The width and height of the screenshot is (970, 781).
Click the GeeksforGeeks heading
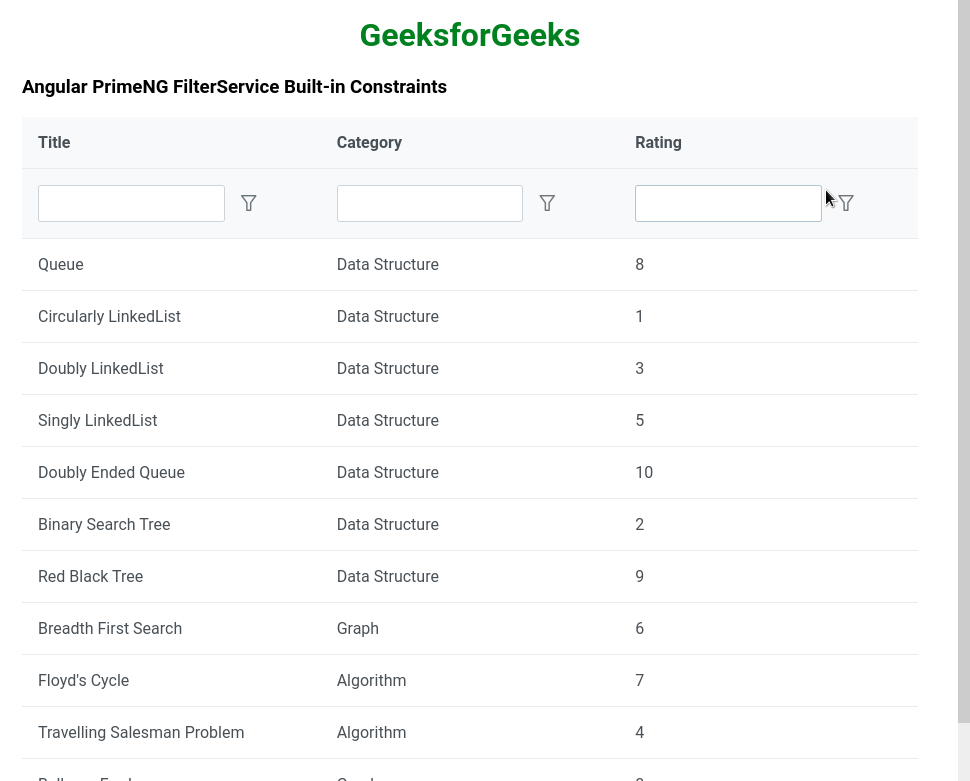click(x=469, y=35)
